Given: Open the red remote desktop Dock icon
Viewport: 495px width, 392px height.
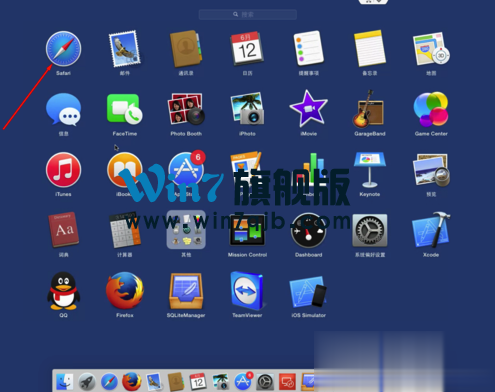Looking at the screenshot, I should pyautogui.click(x=287, y=382).
